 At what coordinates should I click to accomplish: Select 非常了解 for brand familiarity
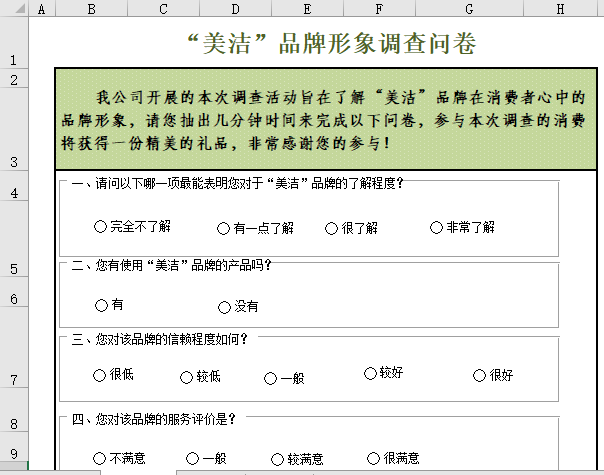tap(436, 227)
